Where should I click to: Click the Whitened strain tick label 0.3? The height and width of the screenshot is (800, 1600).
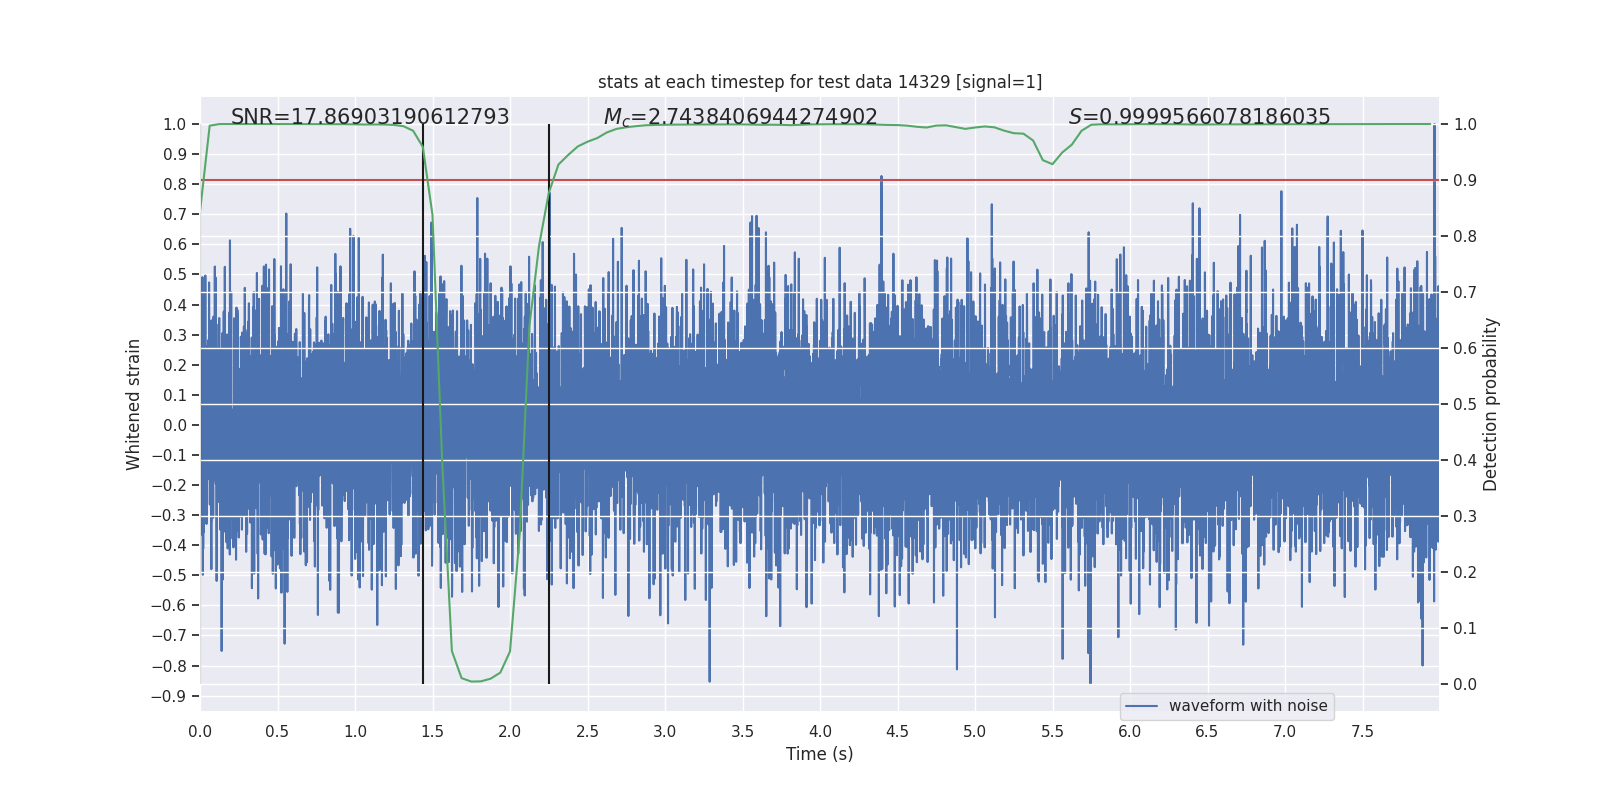175,335
